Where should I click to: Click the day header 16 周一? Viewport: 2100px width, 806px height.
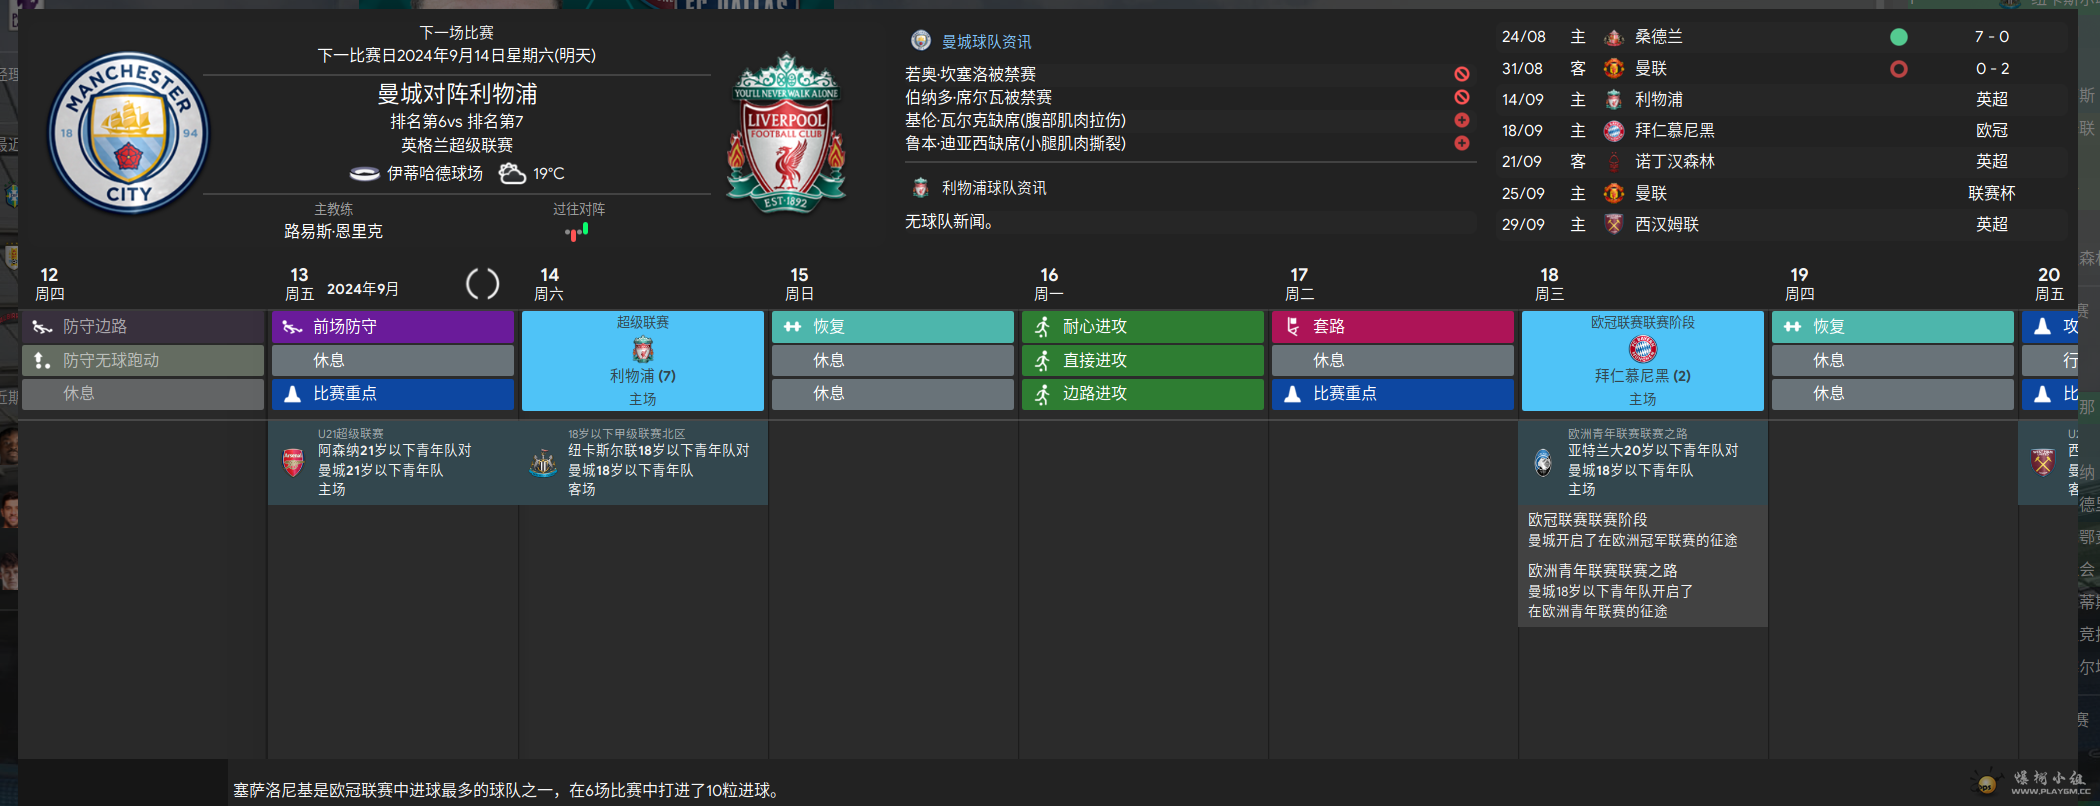click(1049, 284)
